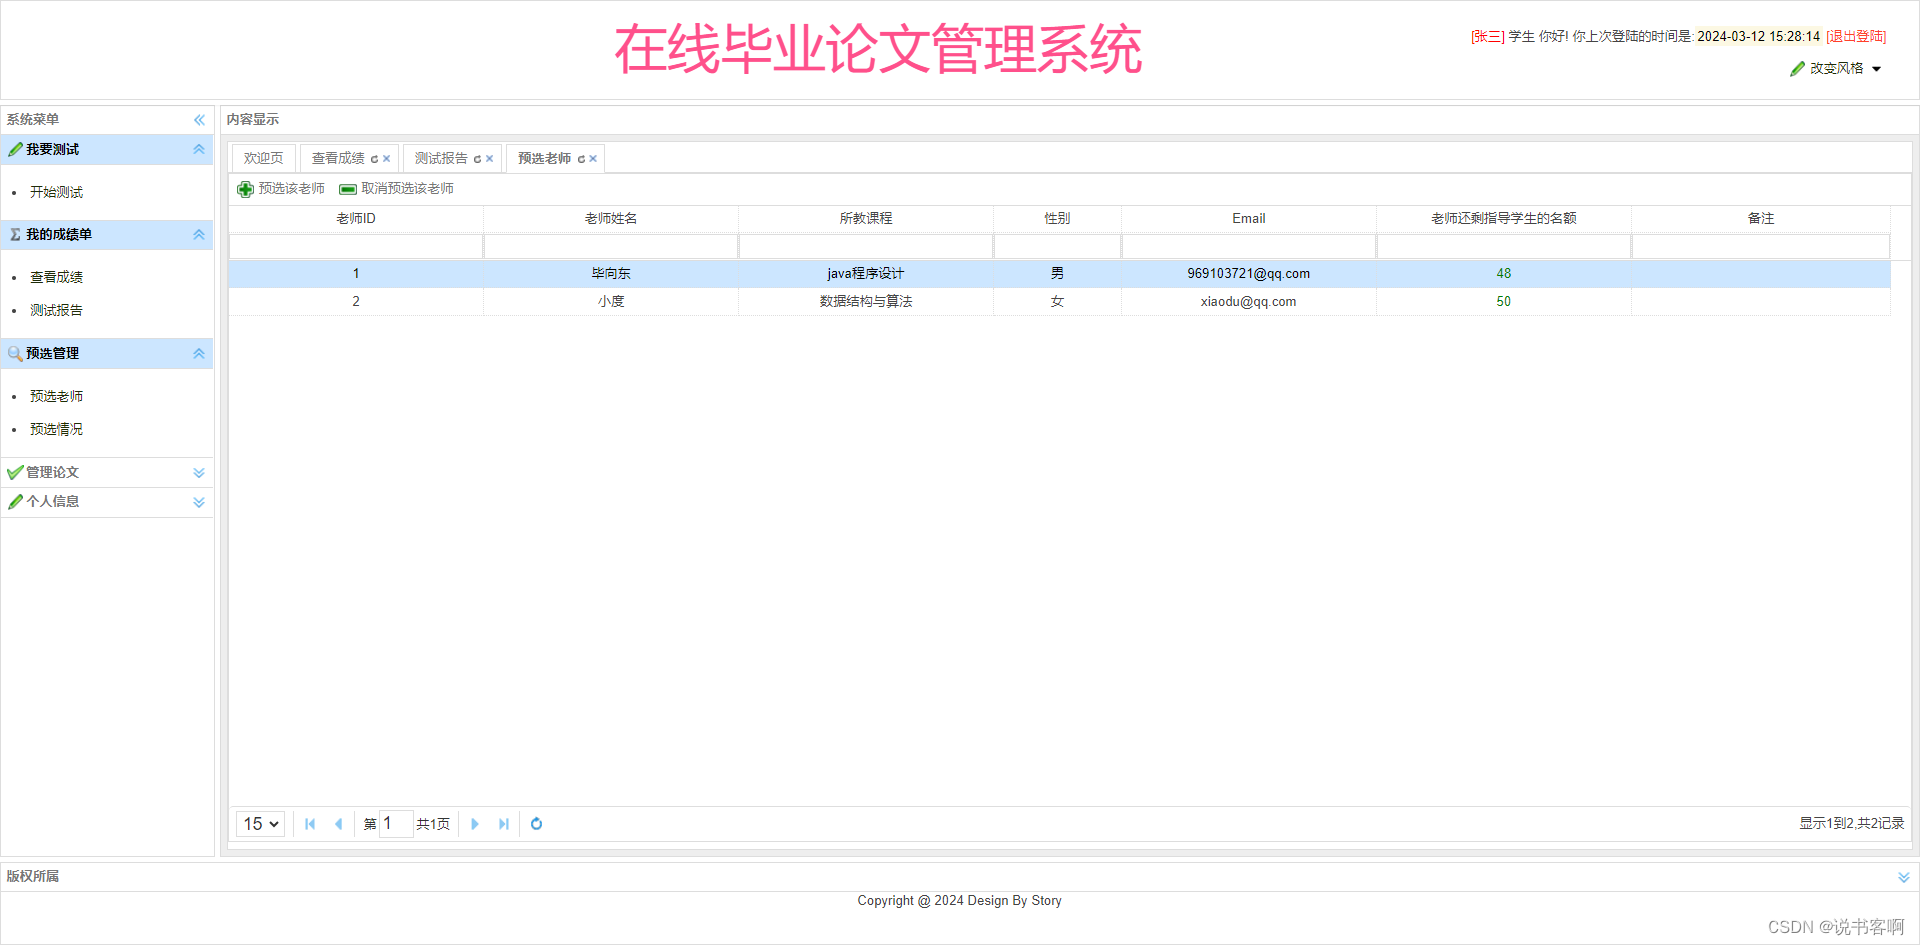This screenshot has width=1920, height=945.
Task: Click the checkmark icon beside 管理论文
Action: point(15,472)
